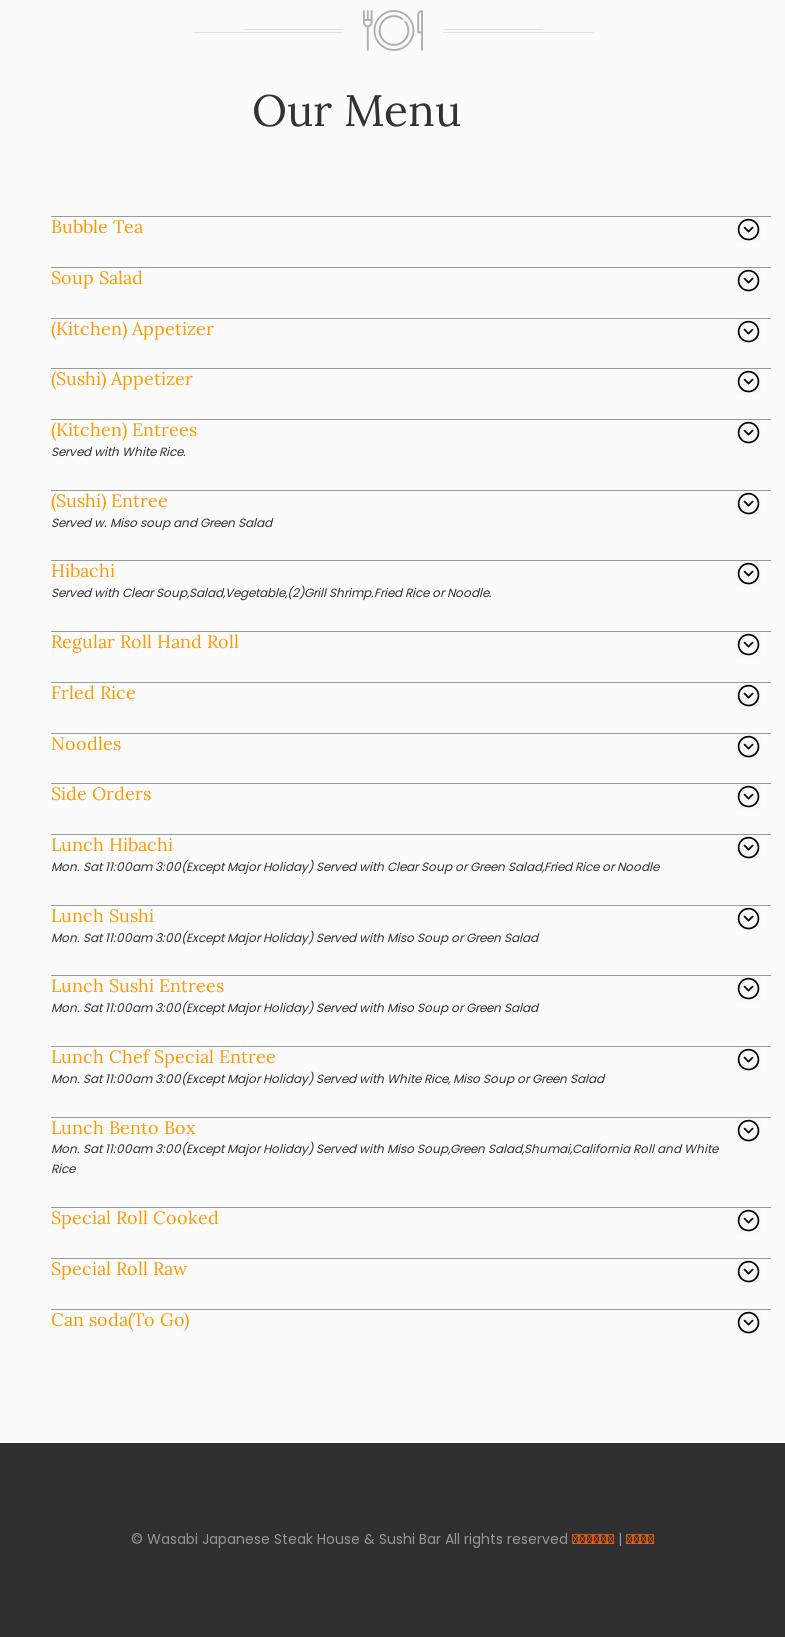Click the (Kitchen) Appetizer arrow icon
The width and height of the screenshot is (785, 1637).
pos(748,332)
